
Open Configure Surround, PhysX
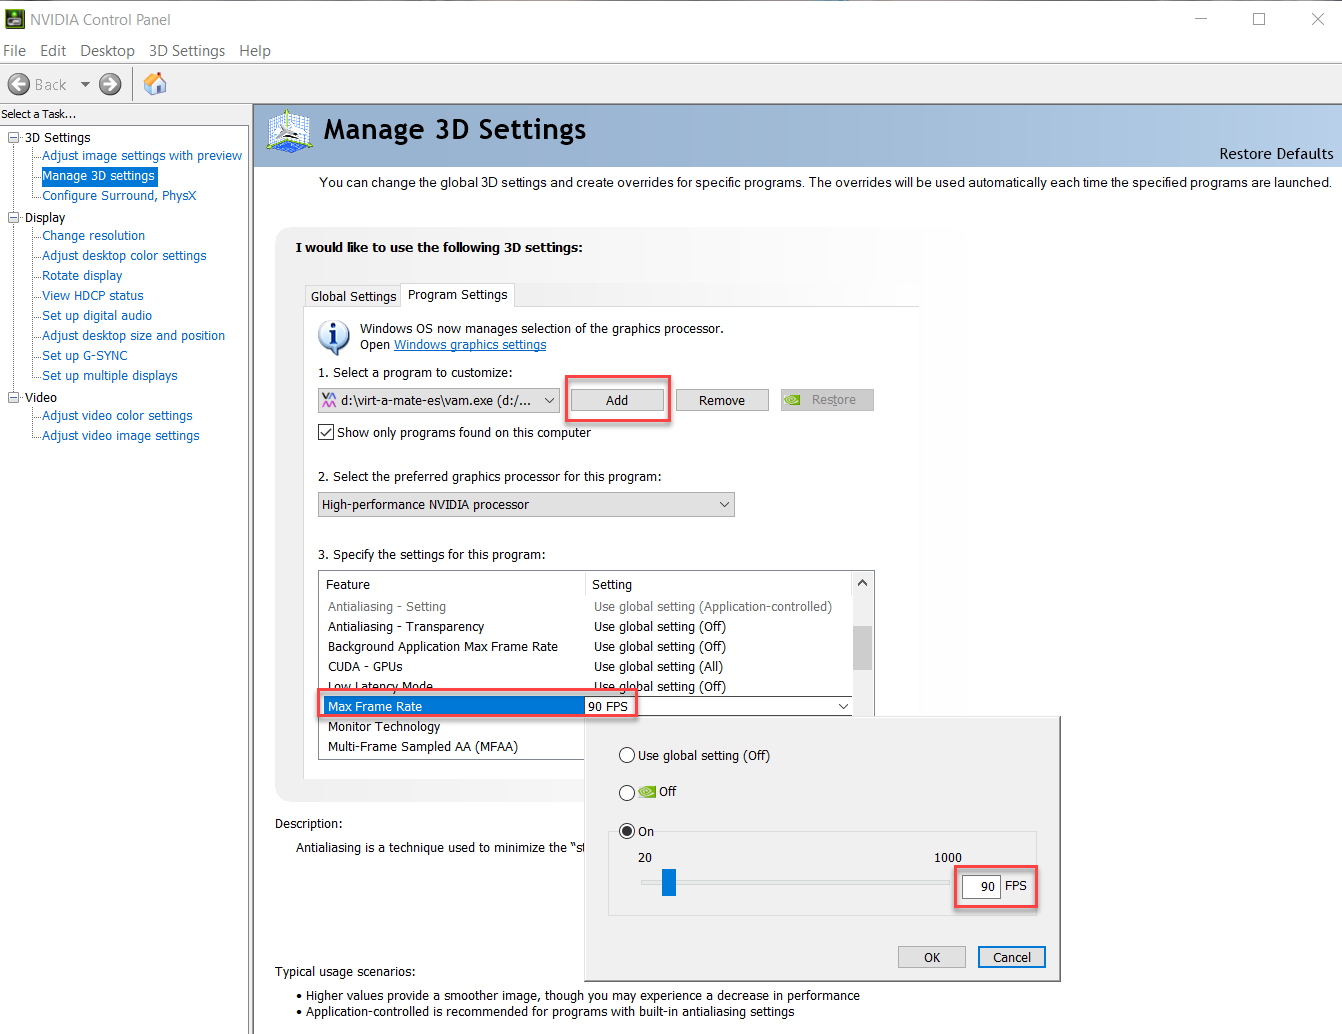pos(119,196)
